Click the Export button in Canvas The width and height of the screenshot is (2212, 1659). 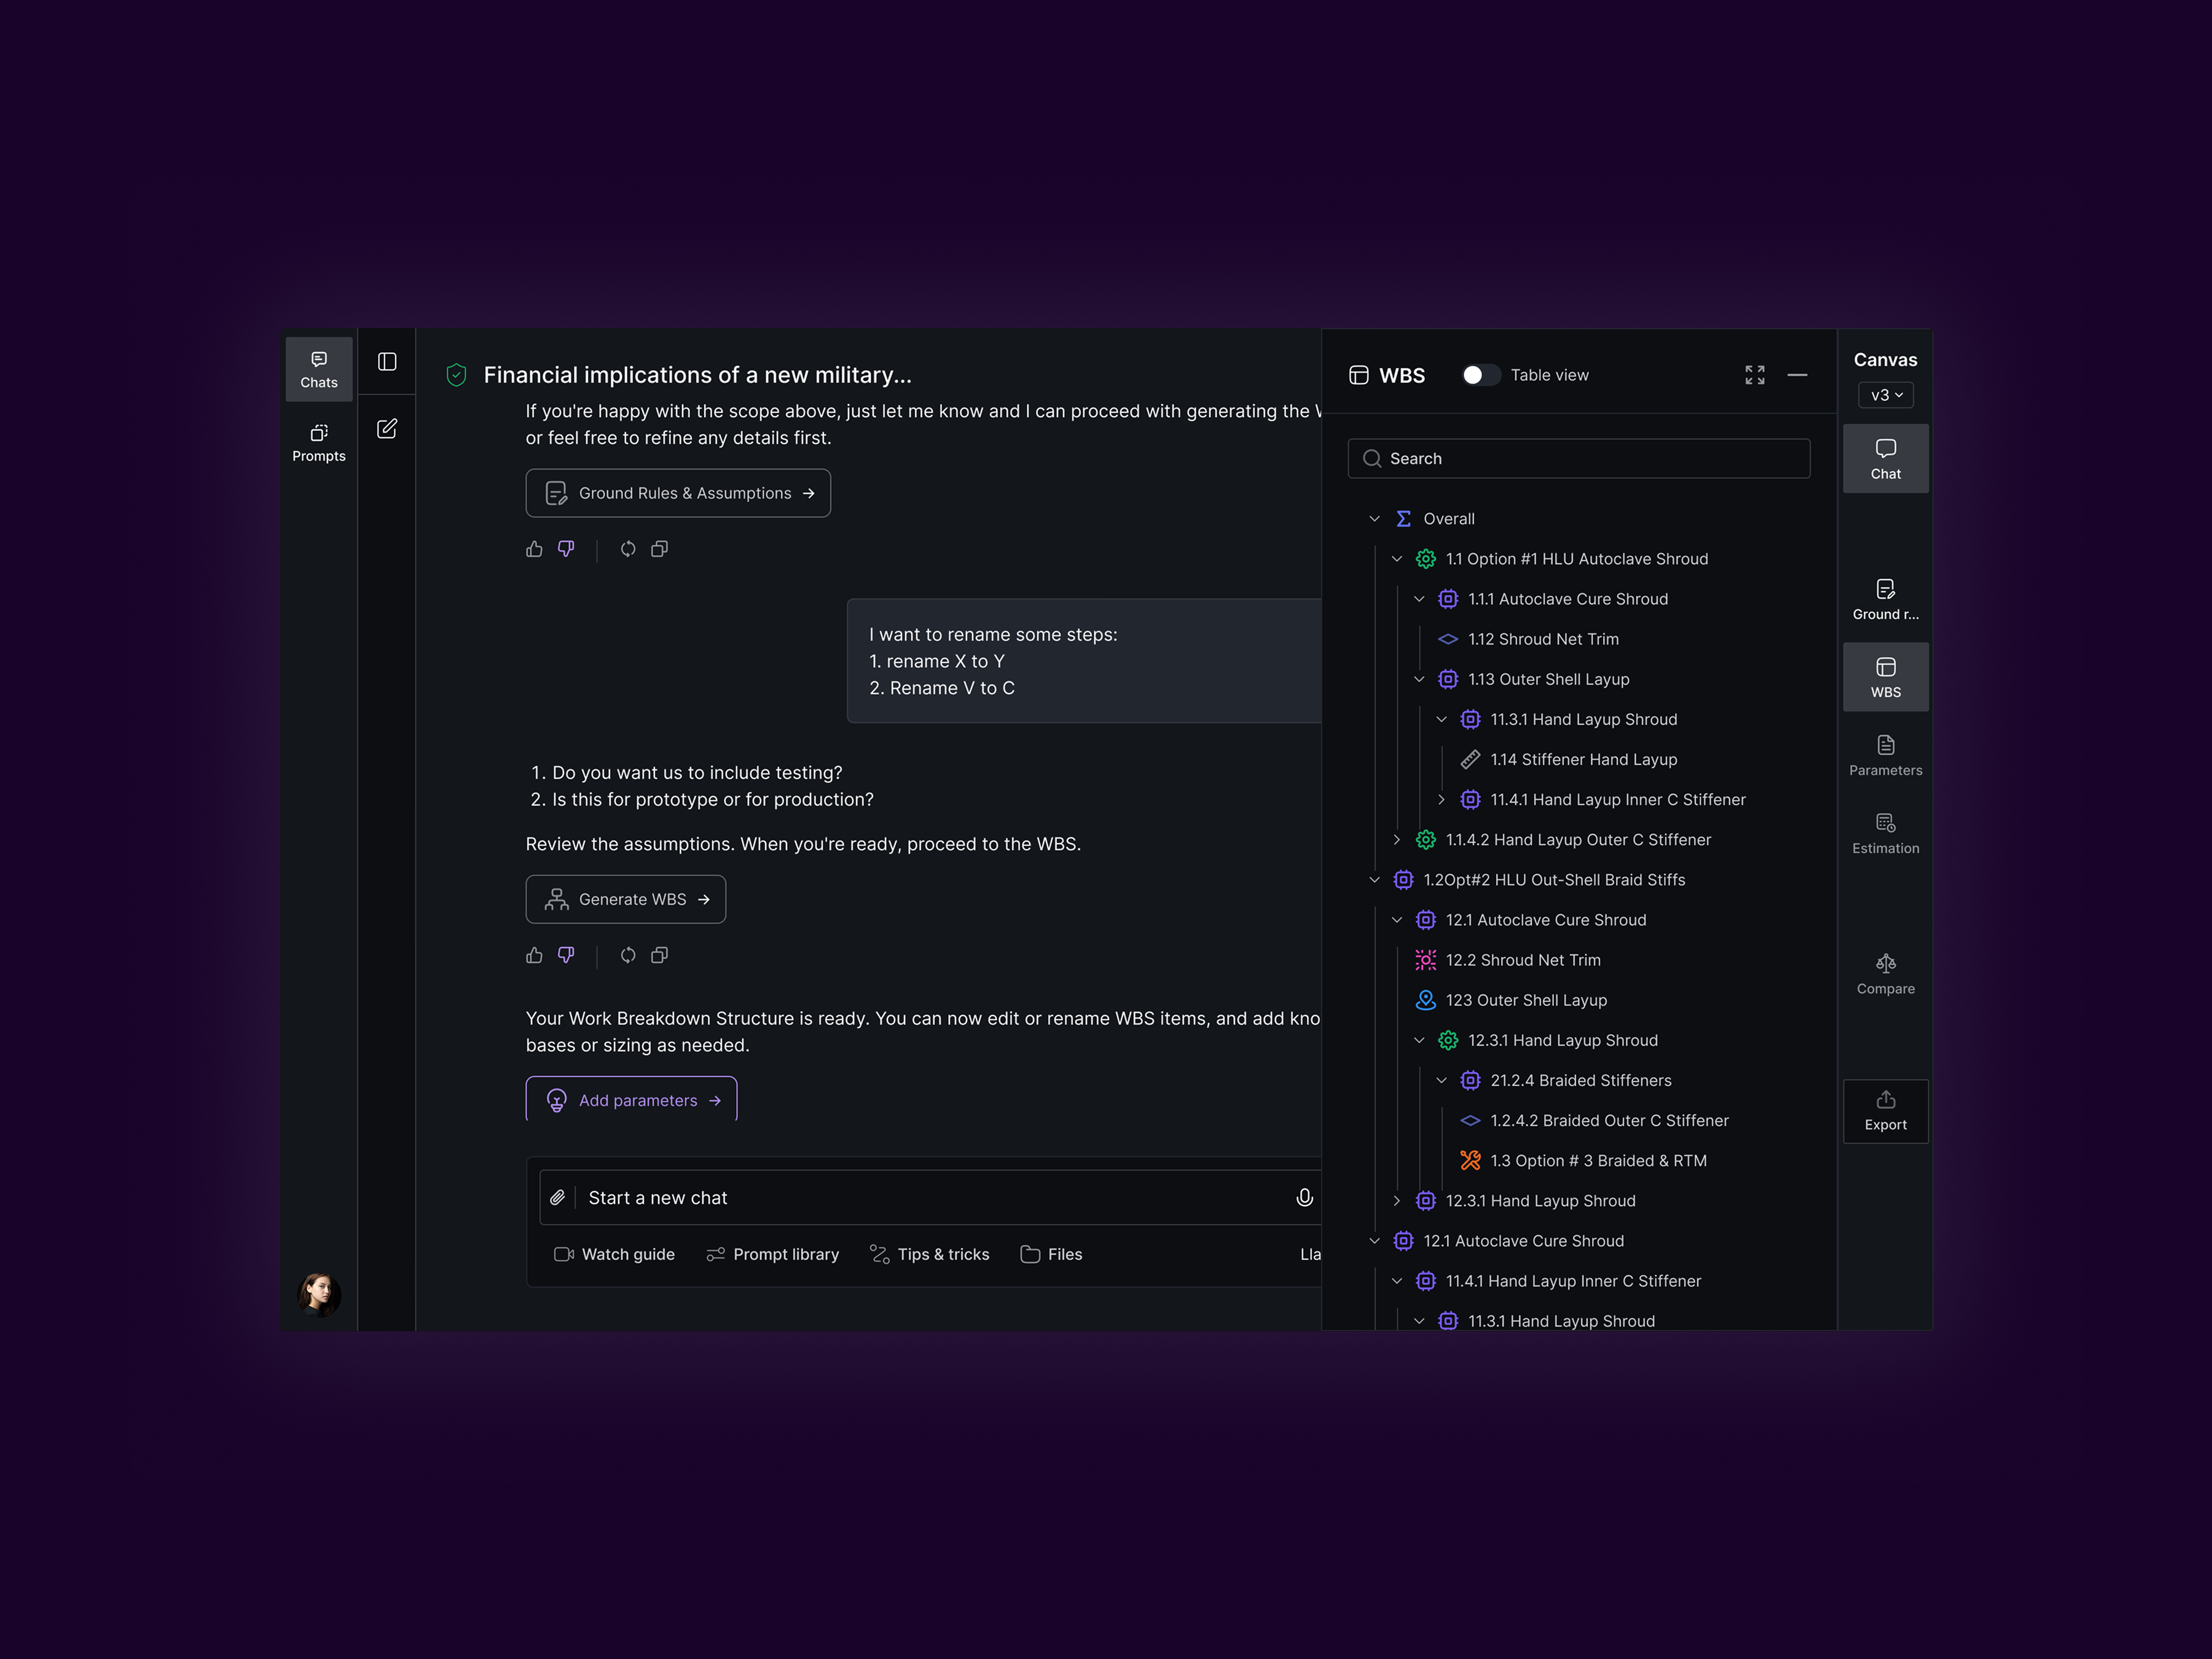(x=1885, y=1111)
